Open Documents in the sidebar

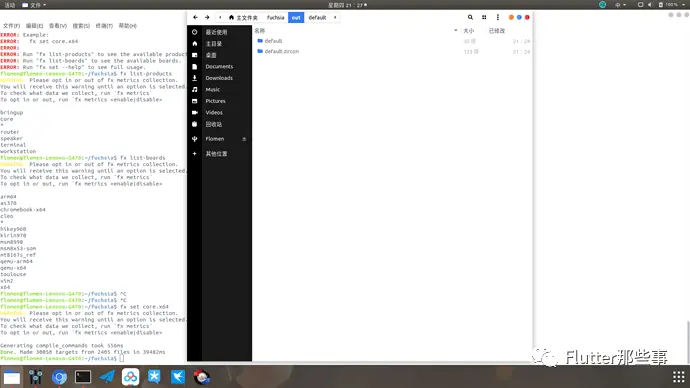[x=220, y=66]
